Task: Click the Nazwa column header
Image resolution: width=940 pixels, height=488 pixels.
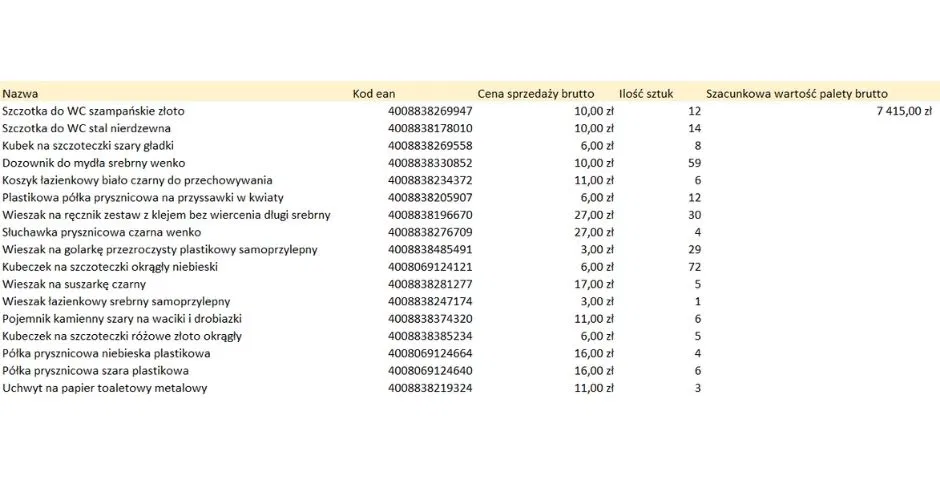Action: (x=20, y=93)
